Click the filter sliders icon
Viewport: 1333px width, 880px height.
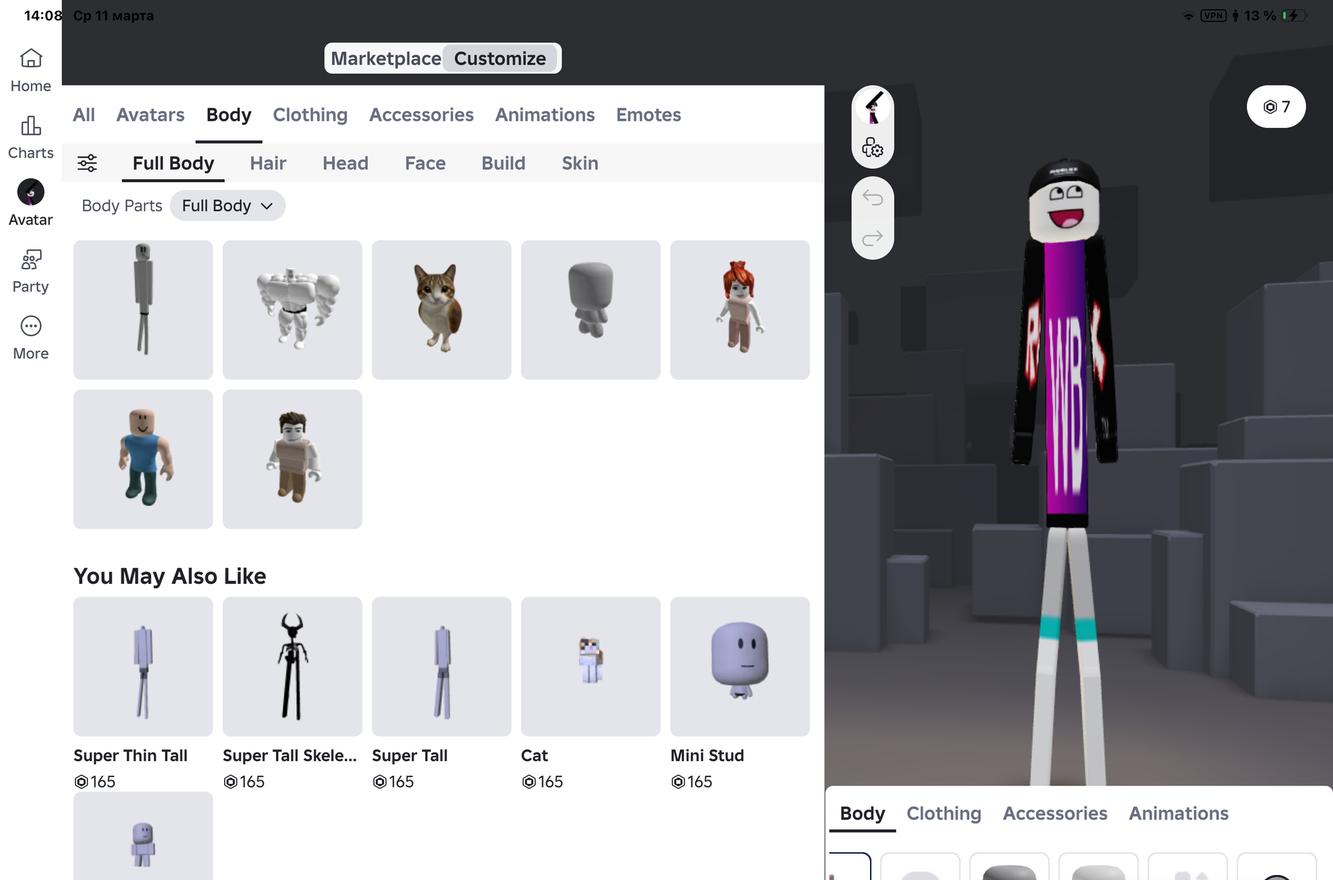tap(88, 163)
